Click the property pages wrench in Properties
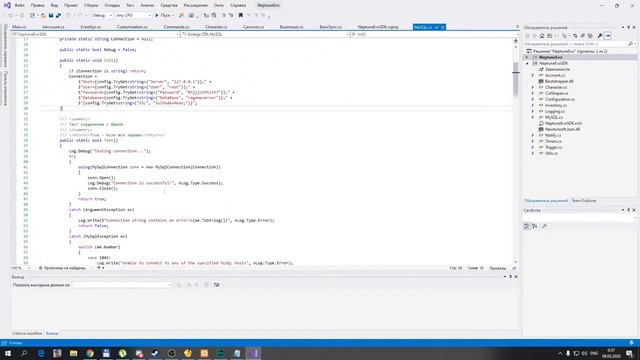The height and width of the screenshot is (360, 640). point(544,226)
